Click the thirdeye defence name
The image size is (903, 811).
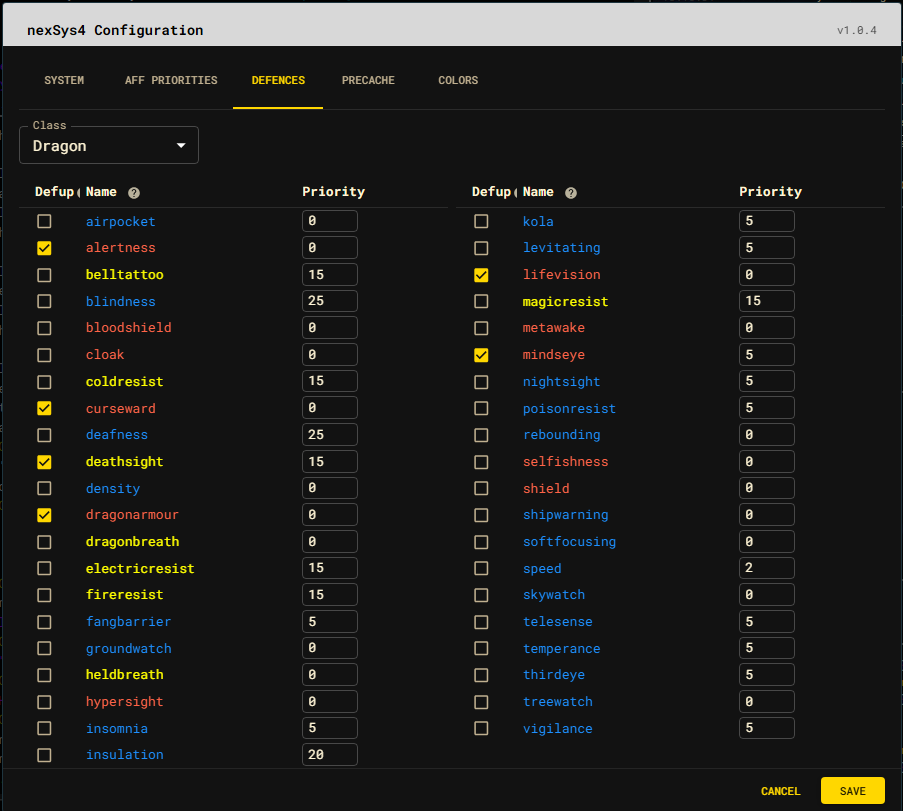tap(553, 674)
